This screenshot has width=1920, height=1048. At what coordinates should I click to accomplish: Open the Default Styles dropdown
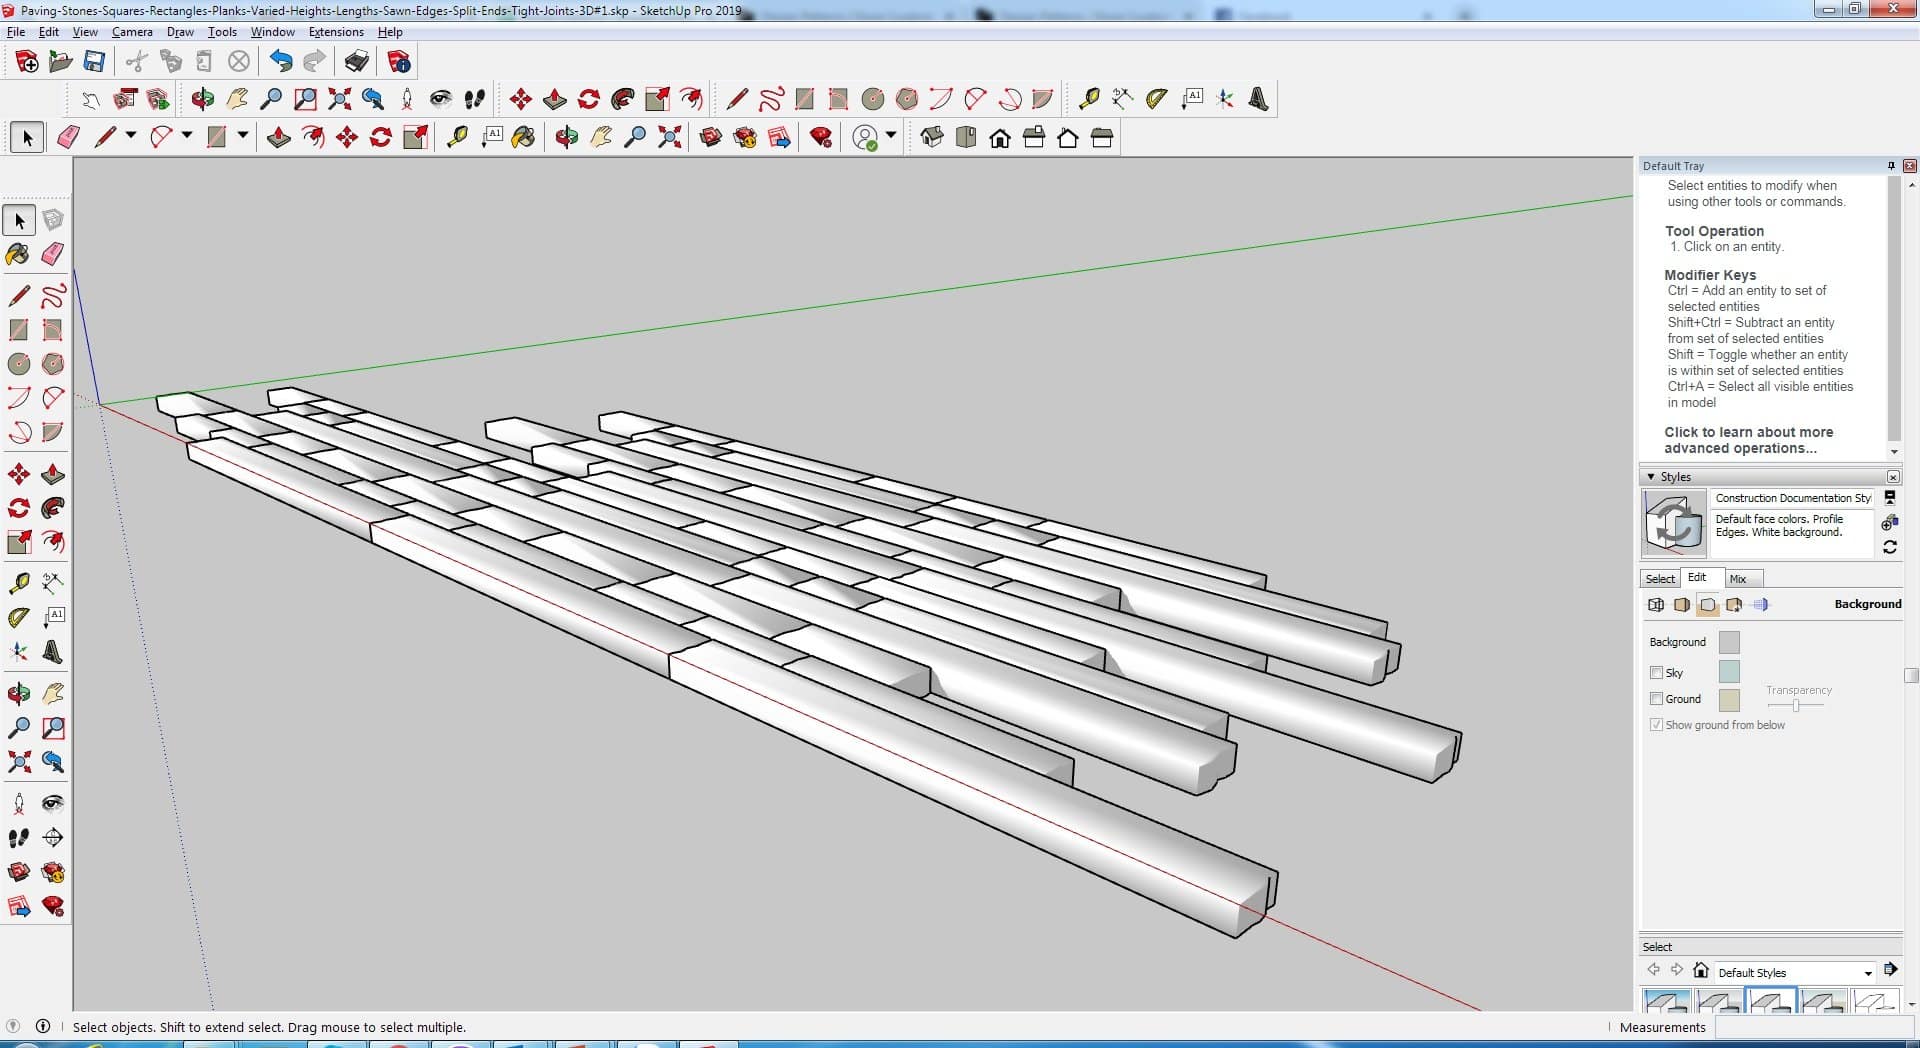click(x=1867, y=973)
